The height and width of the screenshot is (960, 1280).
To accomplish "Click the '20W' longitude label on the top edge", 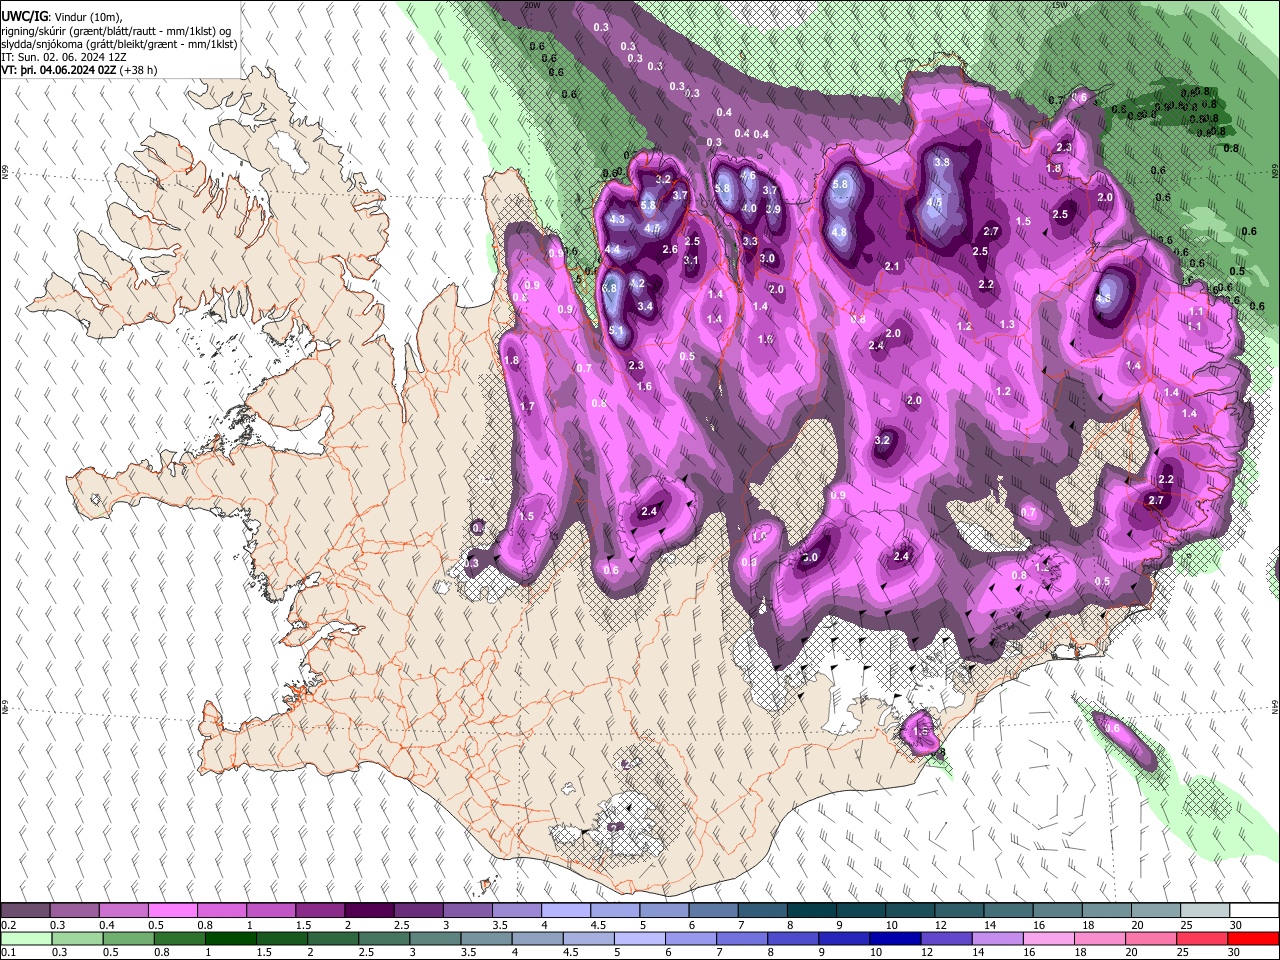I will 532,5.
